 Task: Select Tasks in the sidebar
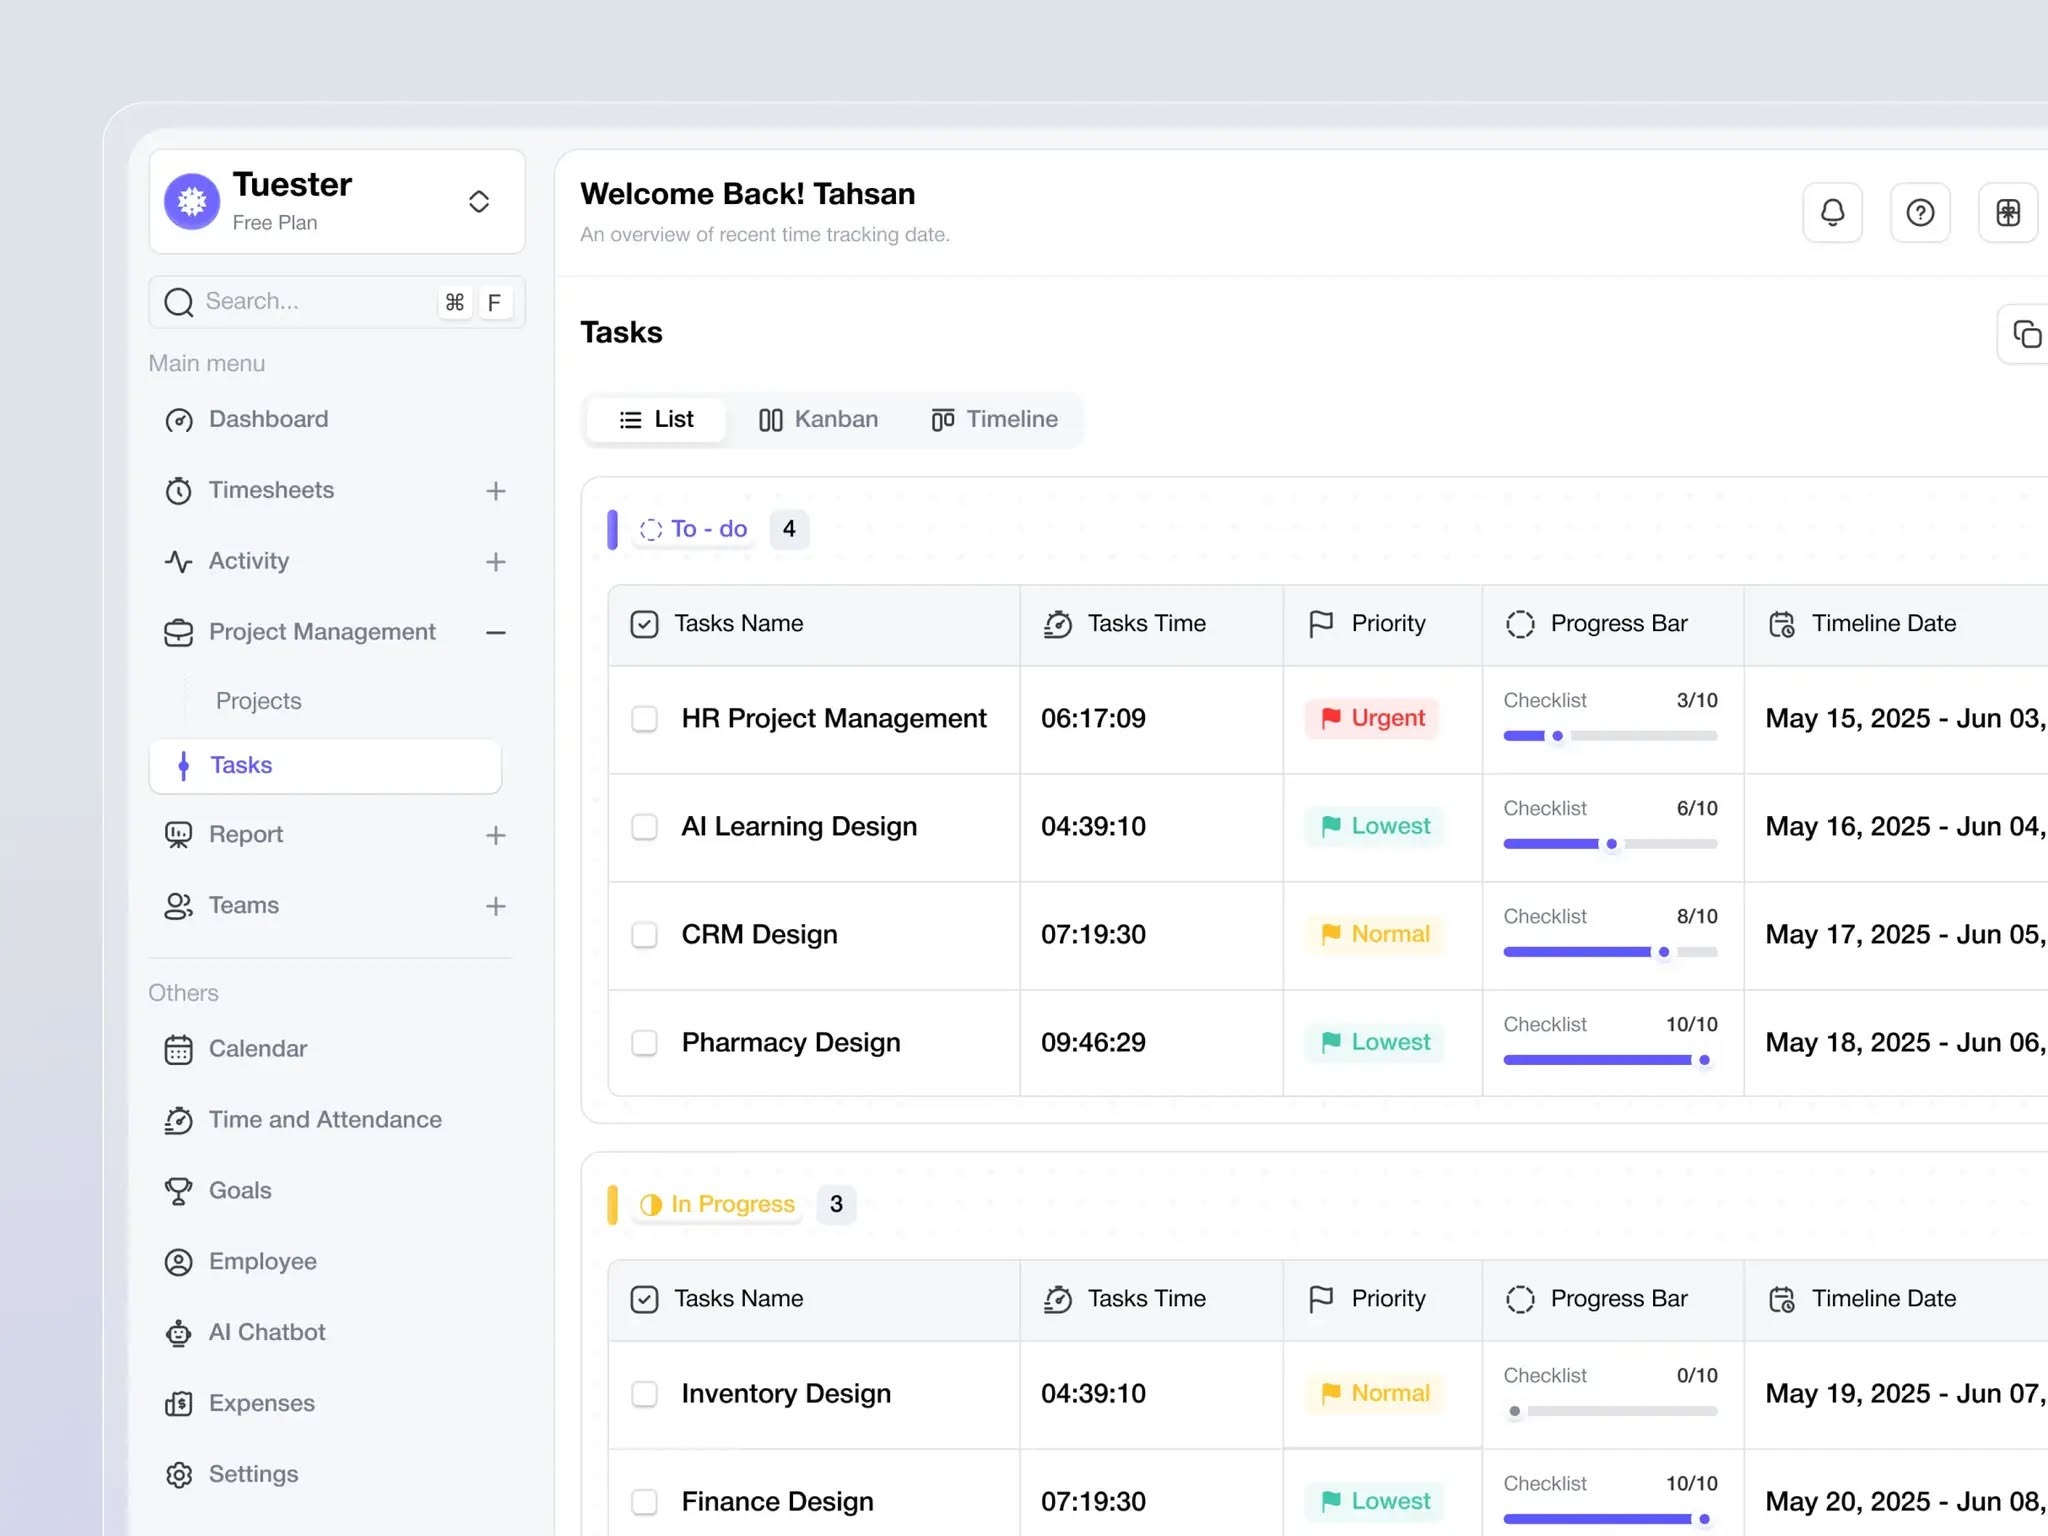click(325, 766)
